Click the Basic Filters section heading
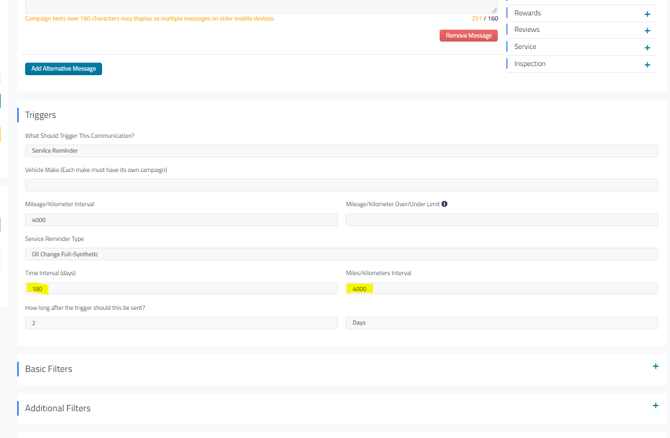The image size is (670, 438). (49, 369)
